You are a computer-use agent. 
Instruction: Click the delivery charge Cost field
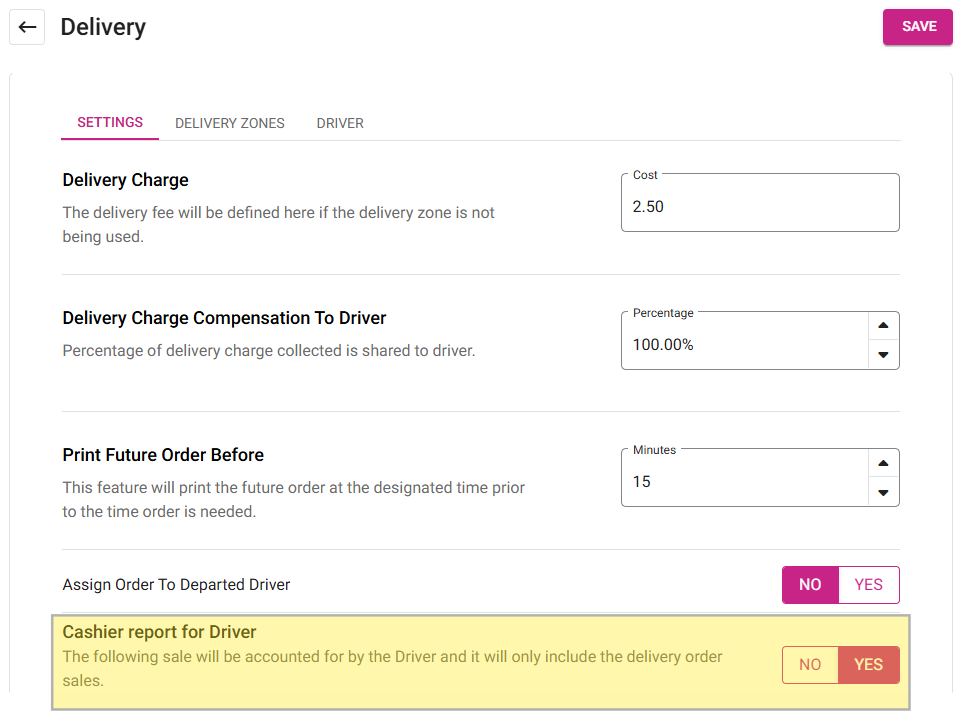(x=759, y=206)
